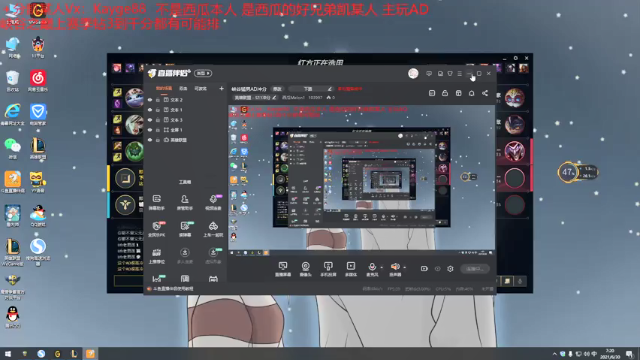This screenshot has width=640, height=360.
Task: Click the padlock icon in the stream header
Action: point(445,93)
